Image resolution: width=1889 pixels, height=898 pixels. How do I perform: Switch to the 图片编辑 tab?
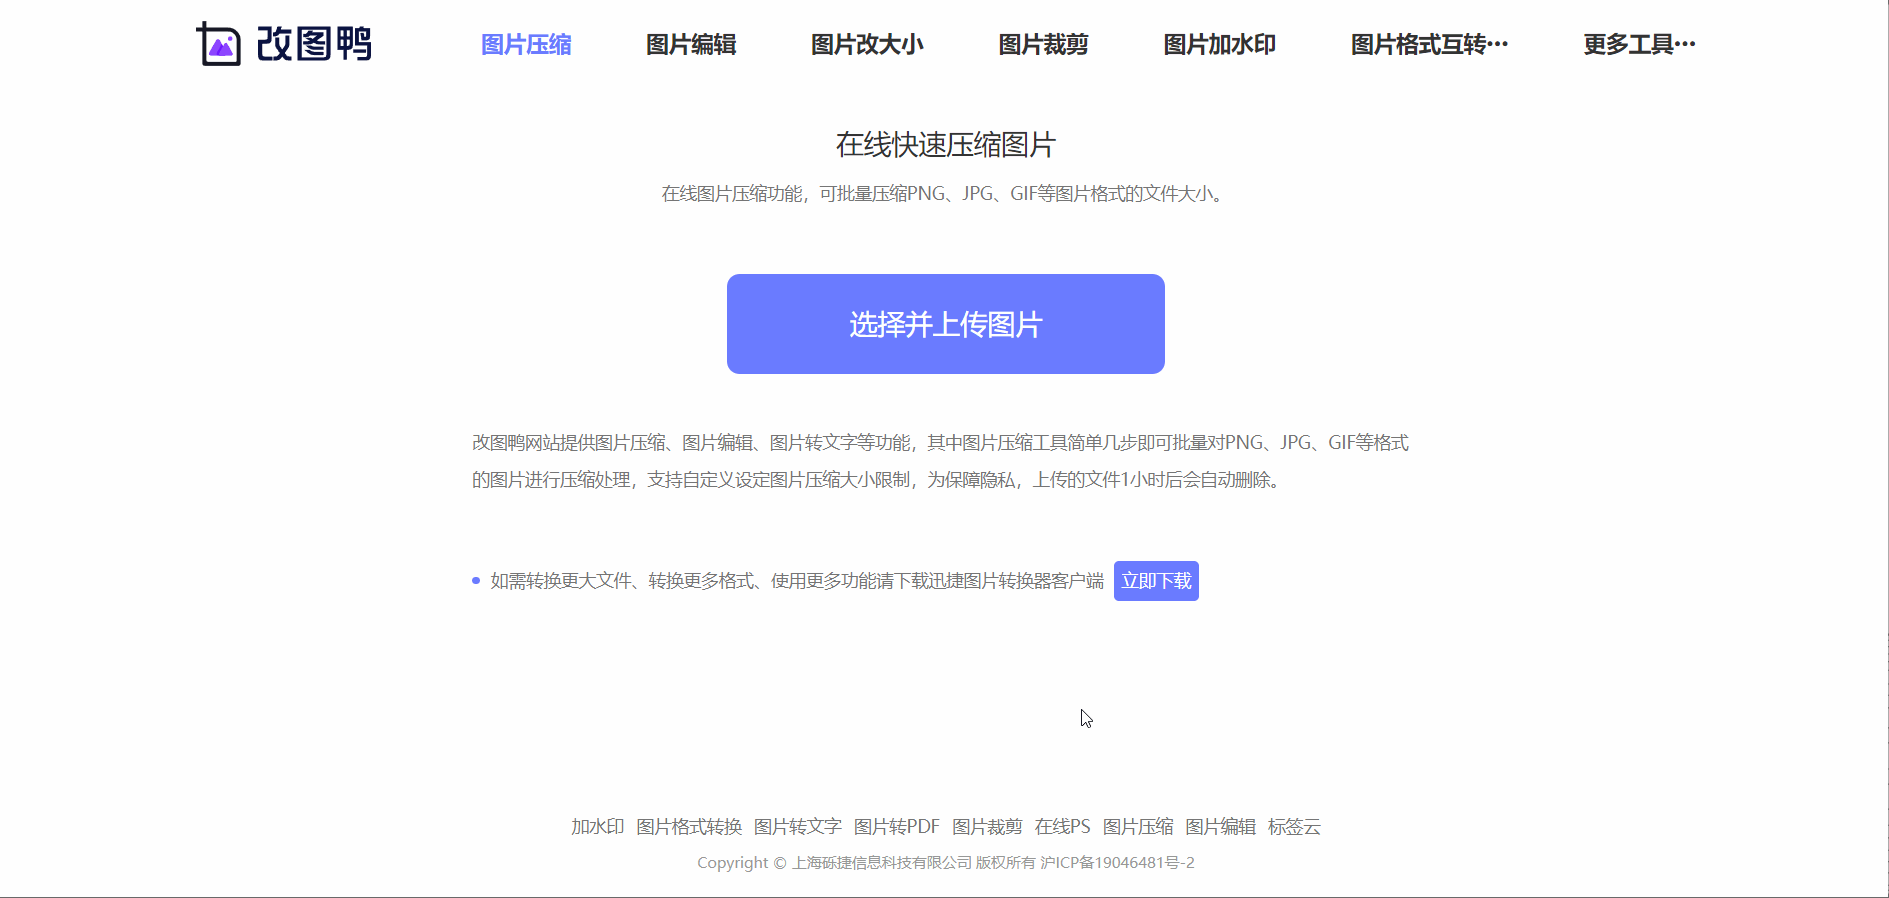point(691,44)
